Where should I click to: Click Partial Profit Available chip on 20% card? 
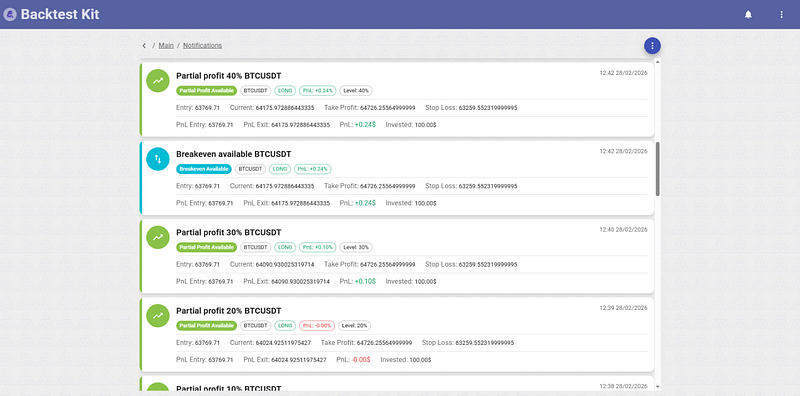pyautogui.click(x=207, y=326)
